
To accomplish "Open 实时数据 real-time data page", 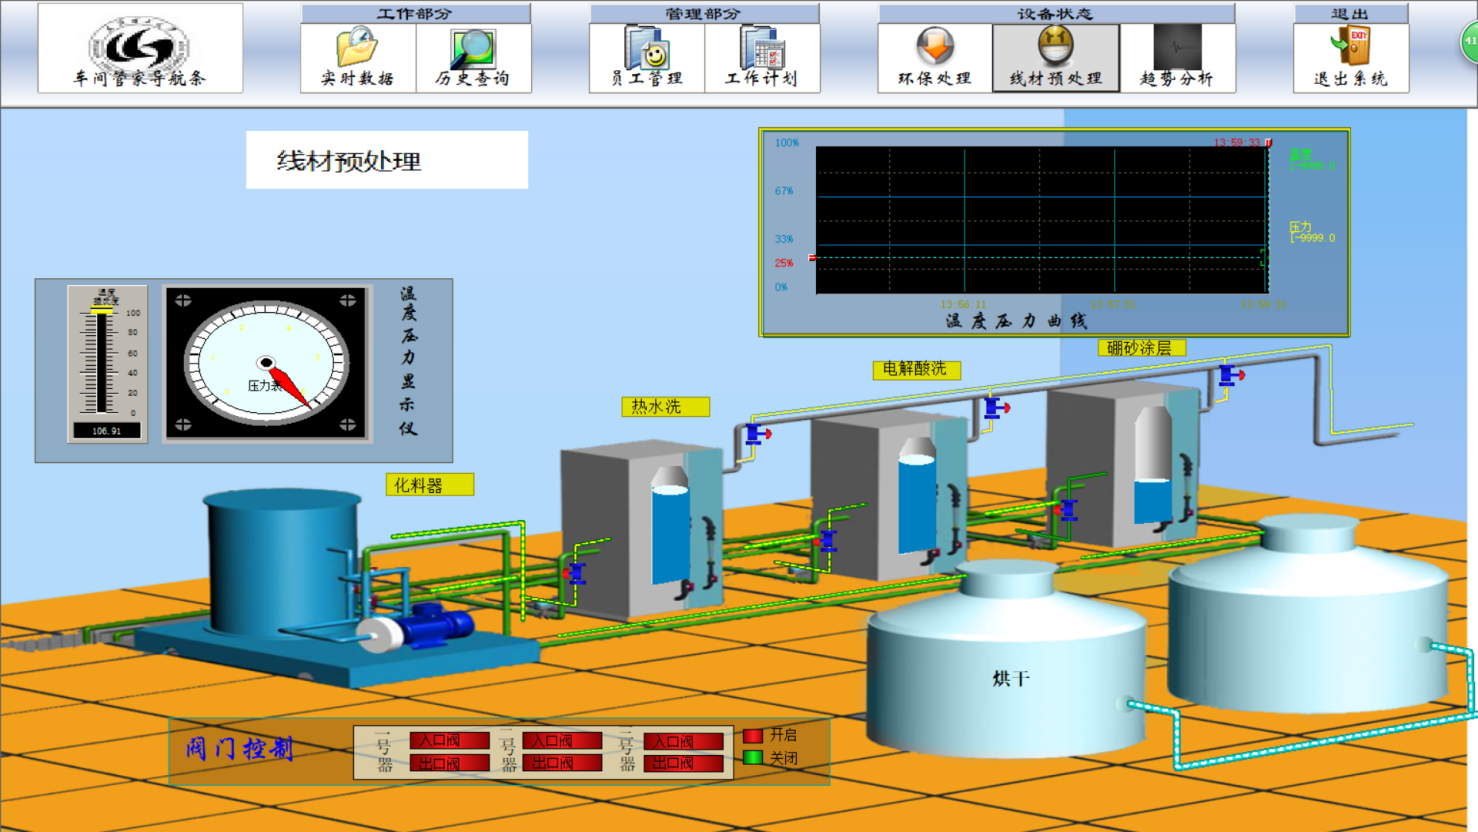I will [358, 58].
